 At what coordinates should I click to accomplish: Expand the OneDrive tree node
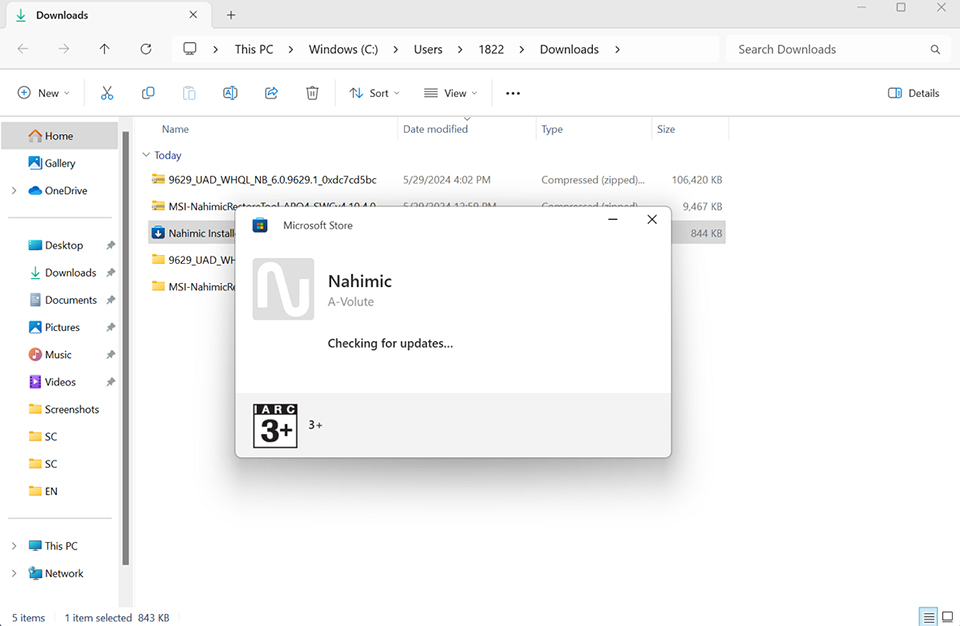point(14,190)
